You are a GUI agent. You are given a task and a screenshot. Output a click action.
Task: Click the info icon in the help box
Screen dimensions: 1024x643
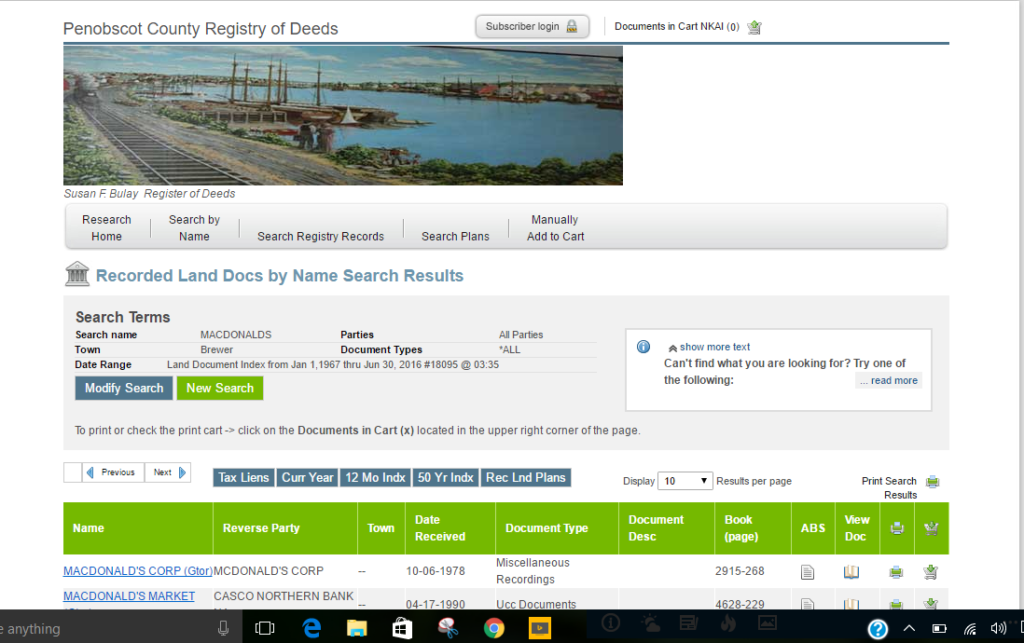click(643, 347)
